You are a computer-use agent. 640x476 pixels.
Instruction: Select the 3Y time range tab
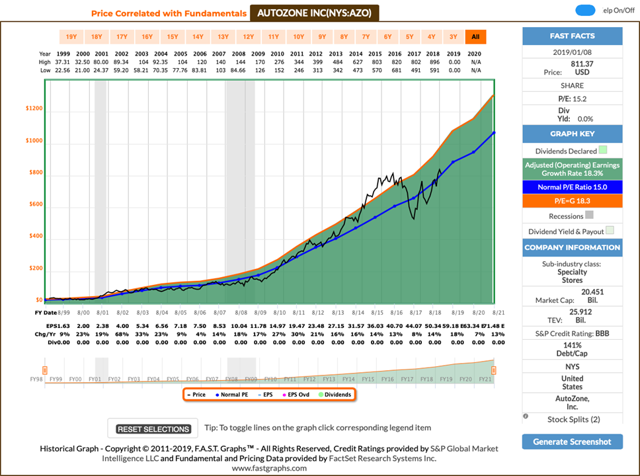point(453,37)
